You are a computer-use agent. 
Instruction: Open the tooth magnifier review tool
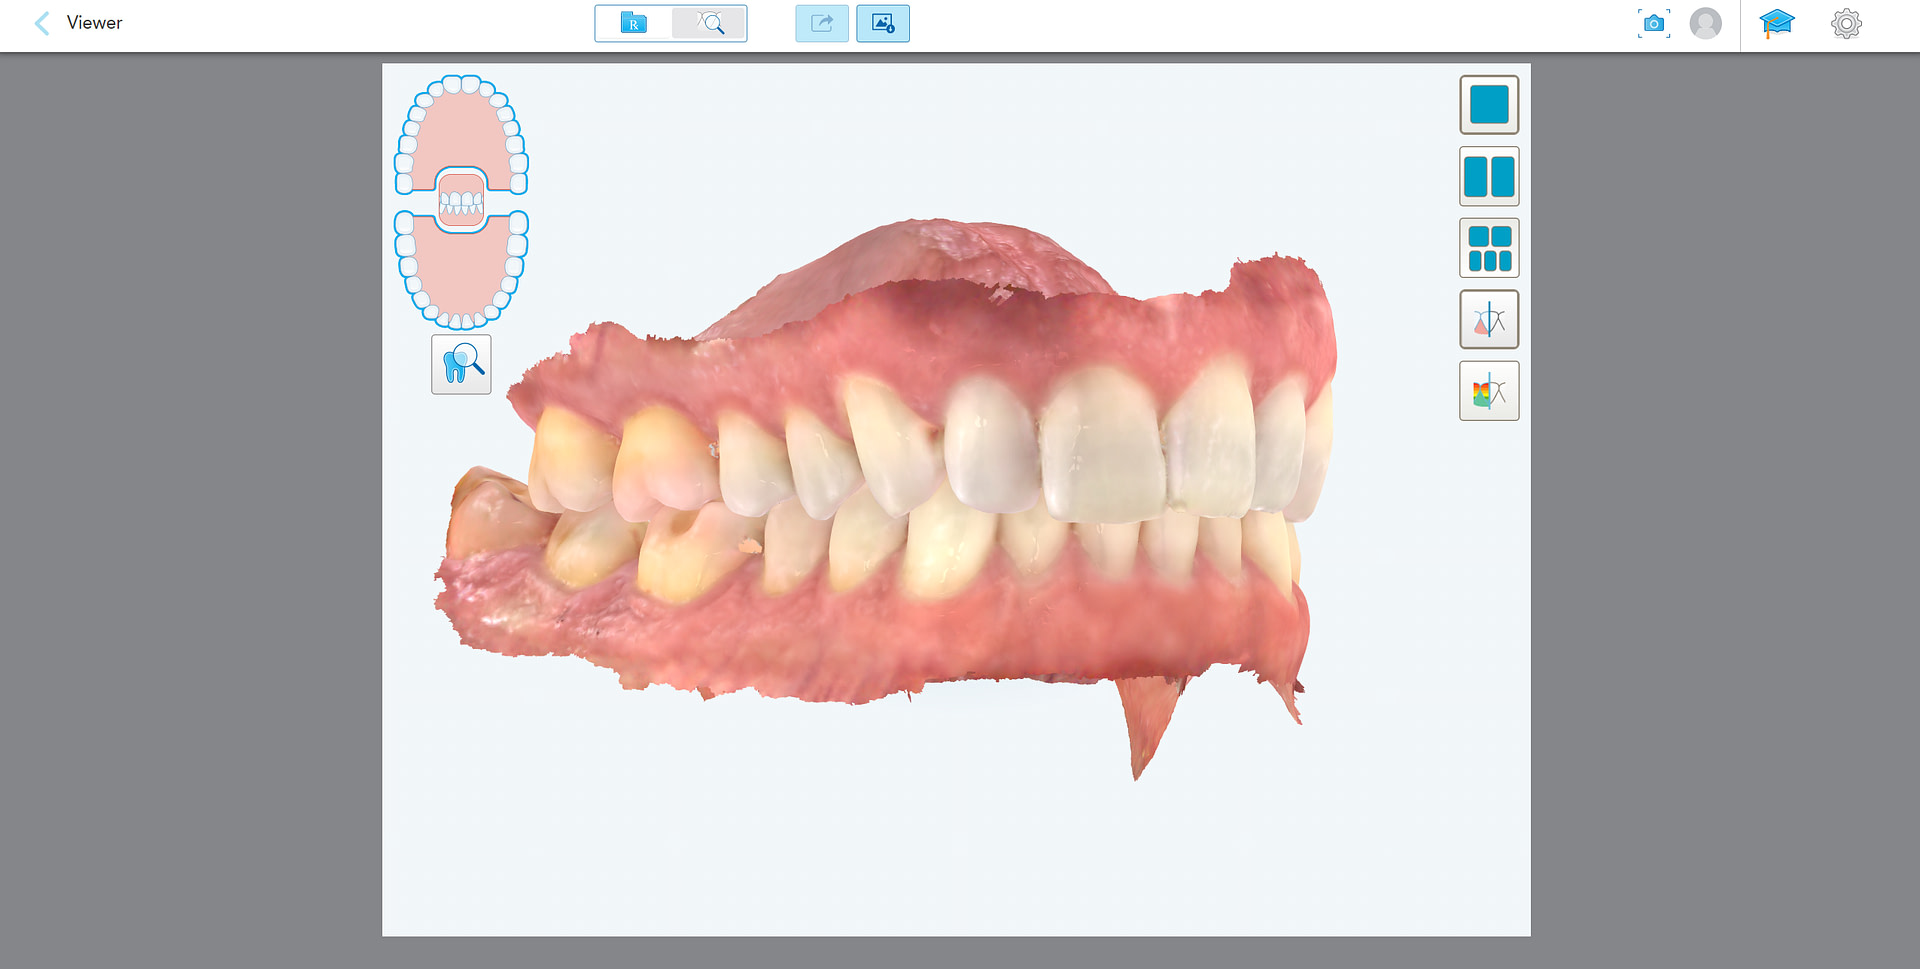coord(461,365)
